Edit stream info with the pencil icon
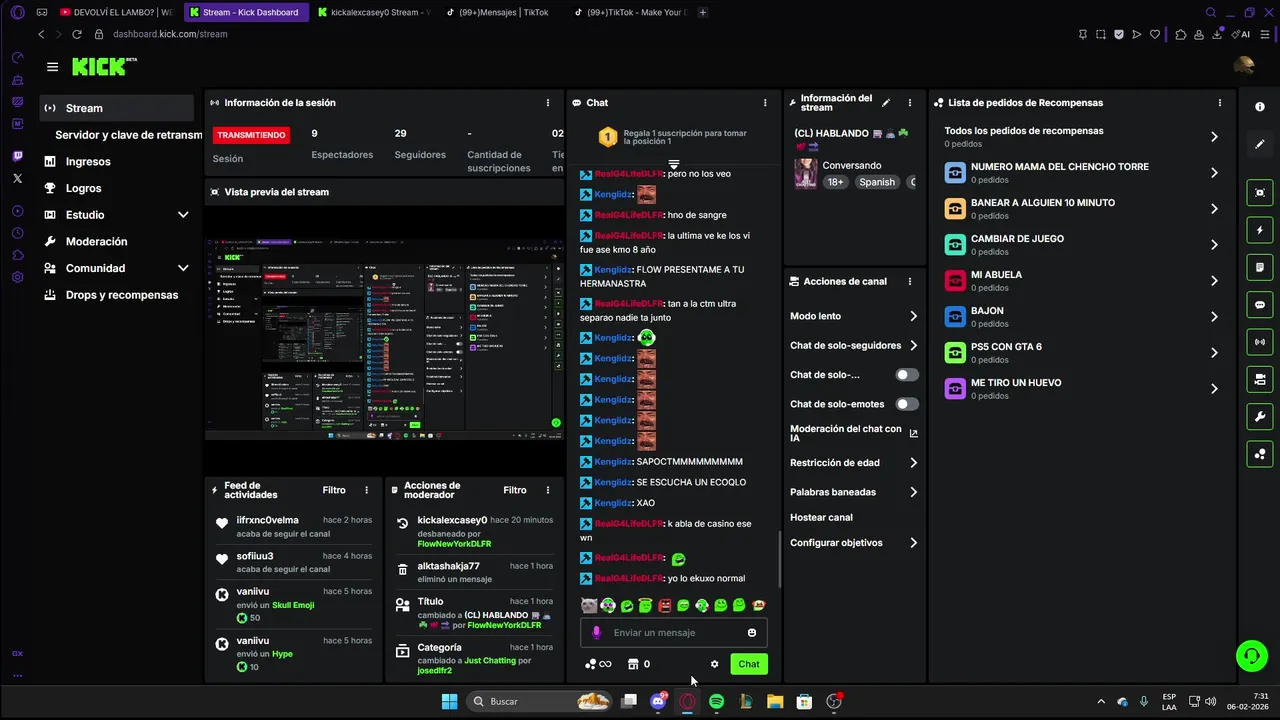1280x720 pixels. pyautogui.click(x=886, y=103)
